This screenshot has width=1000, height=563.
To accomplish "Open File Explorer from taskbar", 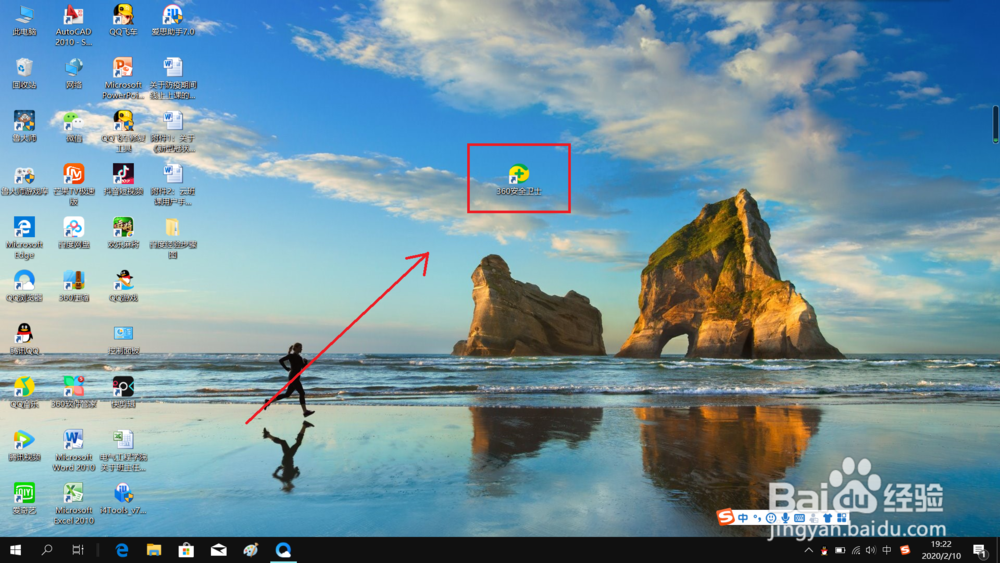I will click(154, 550).
